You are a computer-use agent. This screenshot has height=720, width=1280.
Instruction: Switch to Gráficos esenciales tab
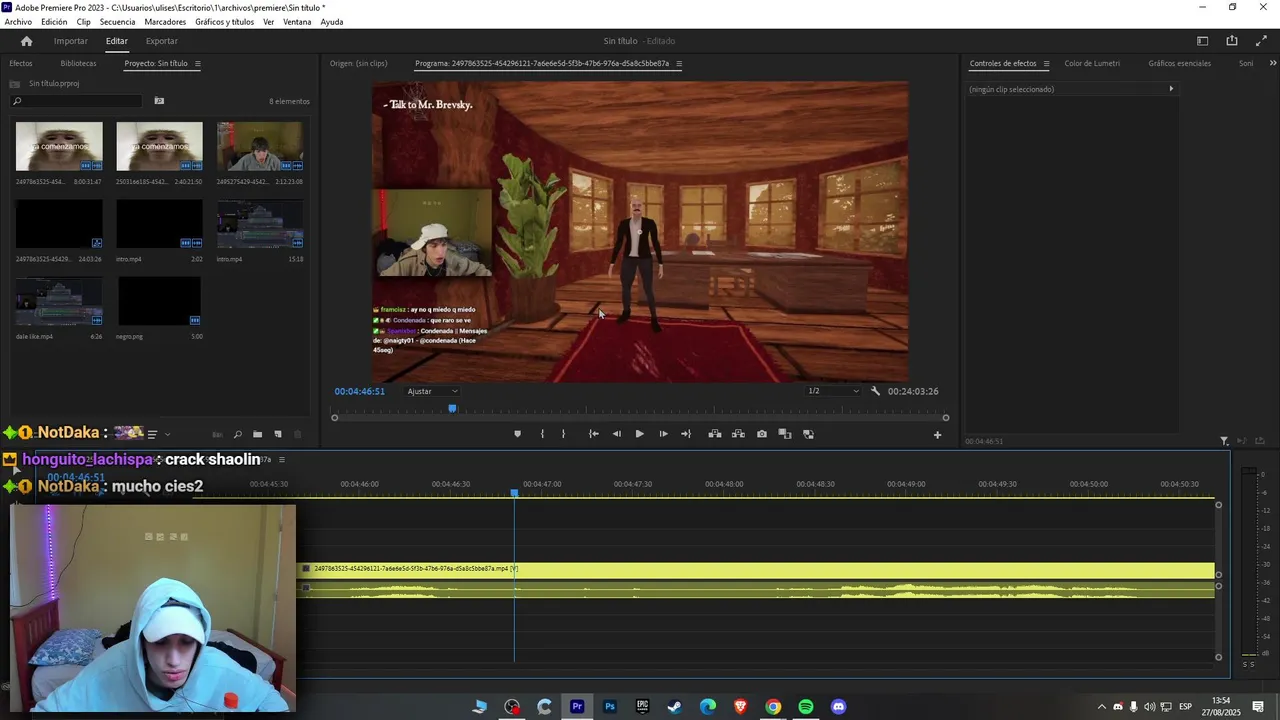tap(1179, 64)
